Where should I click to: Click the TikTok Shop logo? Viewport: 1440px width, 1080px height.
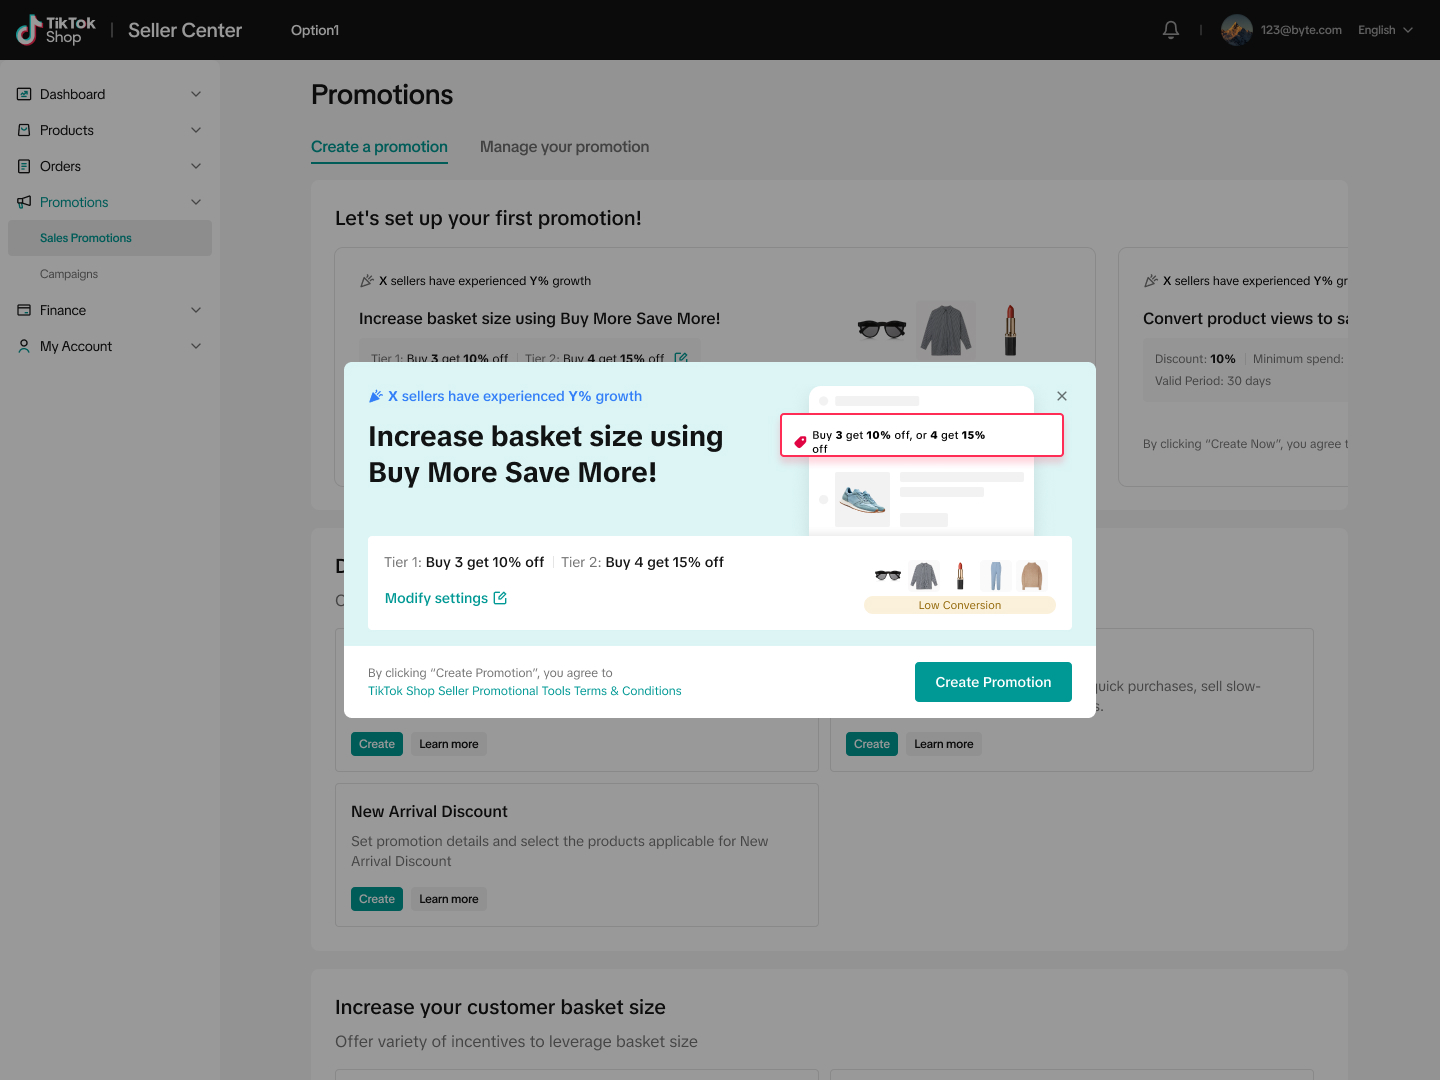56,30
